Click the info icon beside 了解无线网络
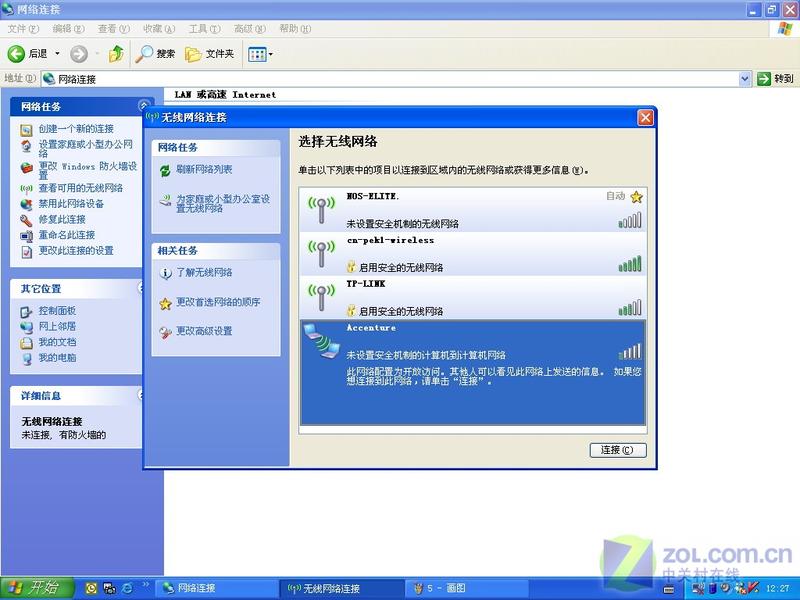 (165, 273)
